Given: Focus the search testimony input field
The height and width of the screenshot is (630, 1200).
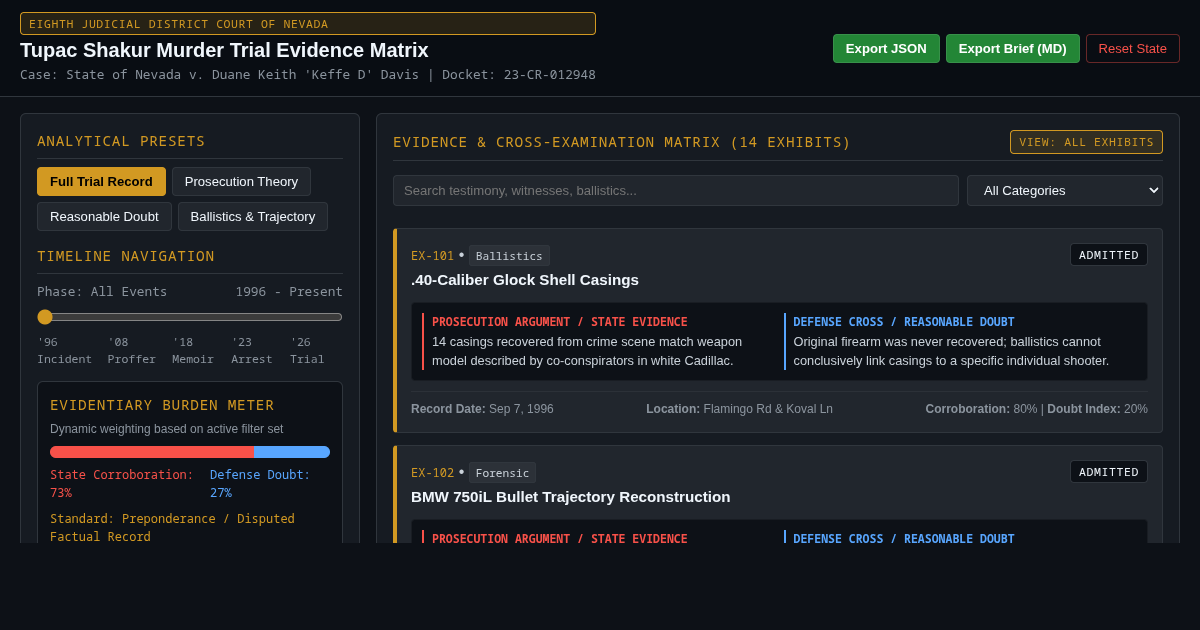Looking at the screenshot, I should click(676, 190).
